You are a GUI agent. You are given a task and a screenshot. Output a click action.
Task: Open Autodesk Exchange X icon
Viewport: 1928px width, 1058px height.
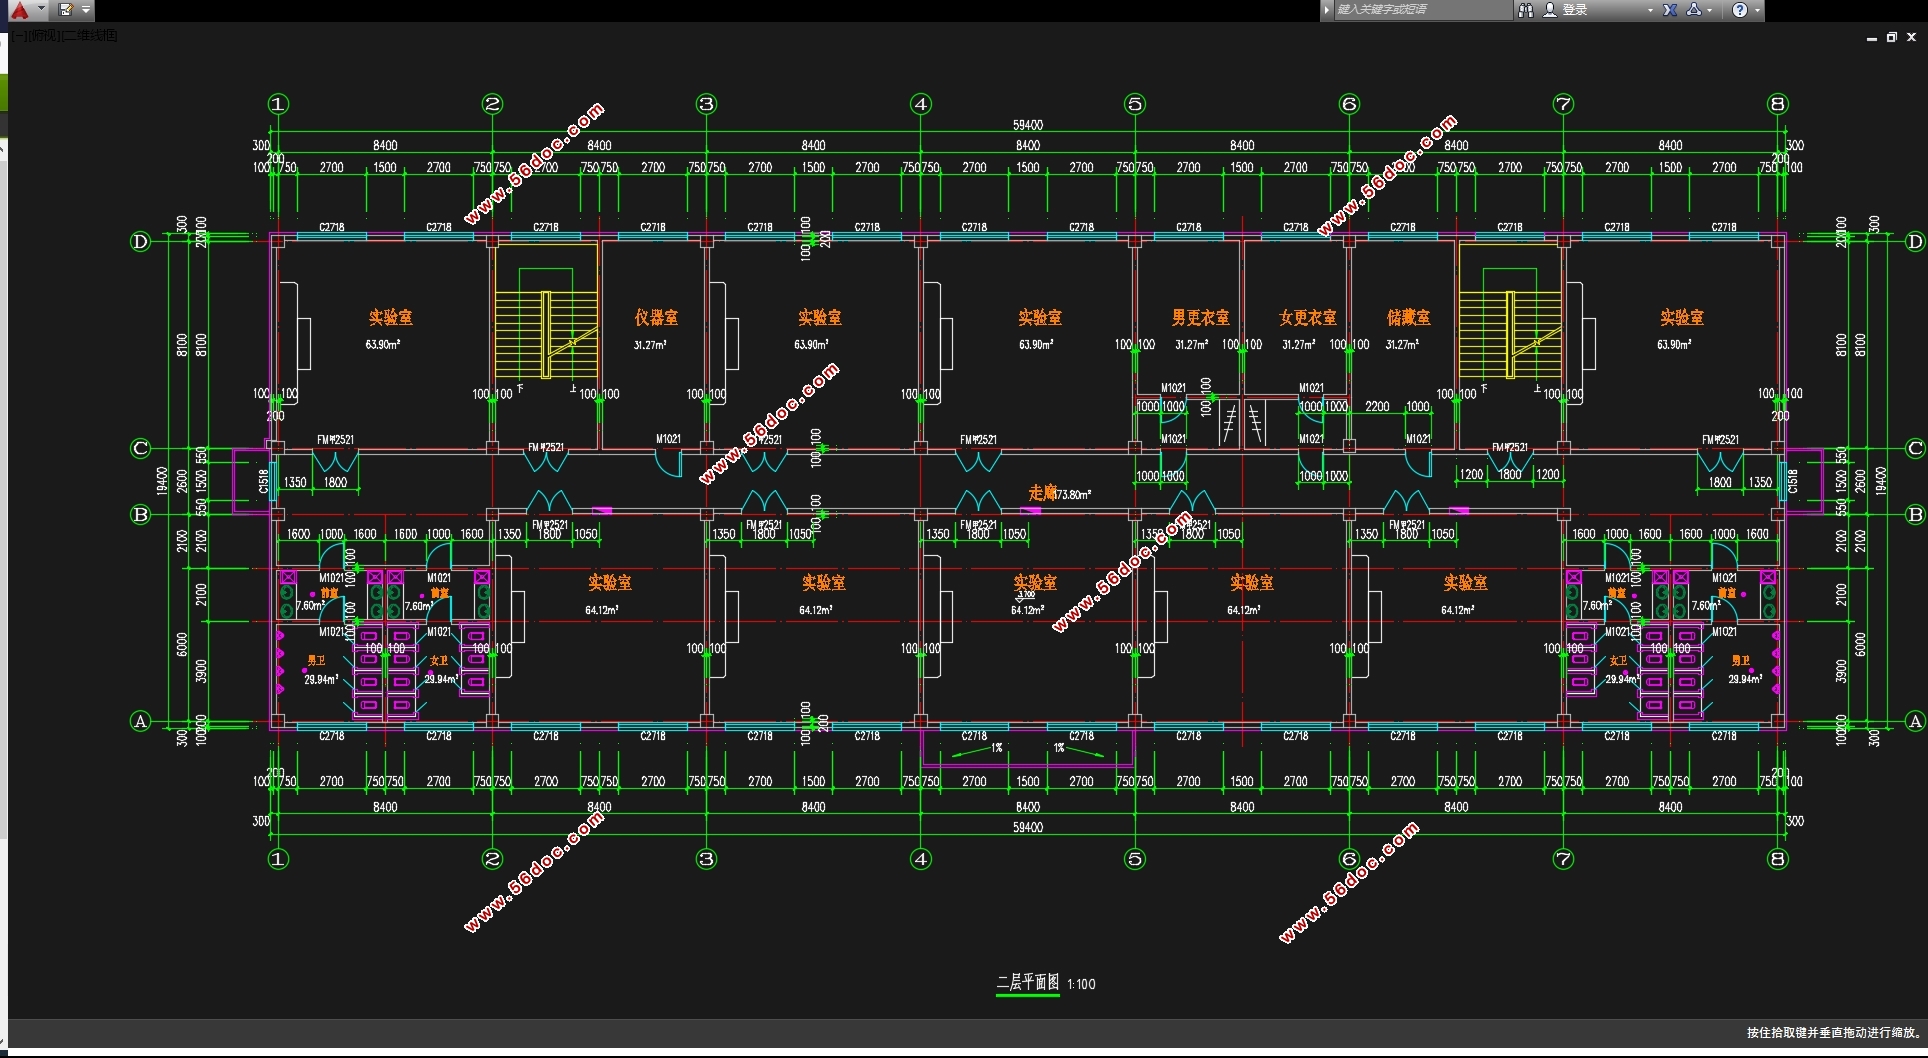[1670, 10]
